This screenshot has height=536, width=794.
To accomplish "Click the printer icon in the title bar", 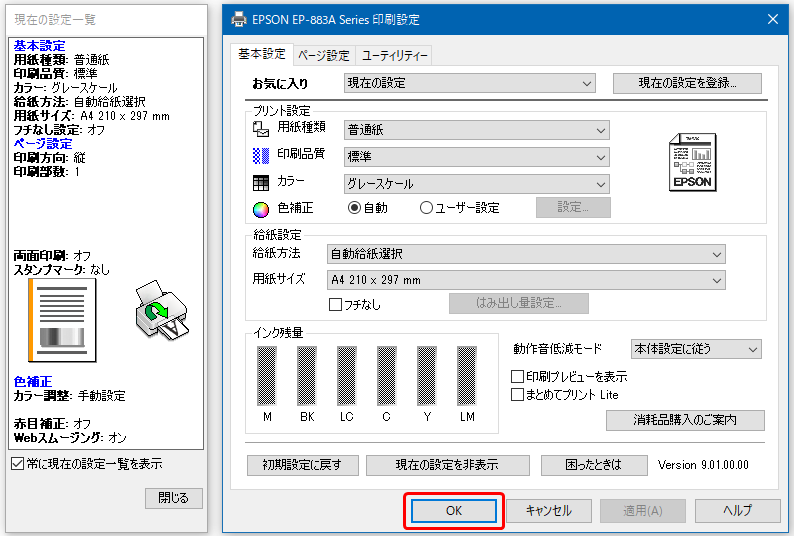I will (x=239, y=19).
